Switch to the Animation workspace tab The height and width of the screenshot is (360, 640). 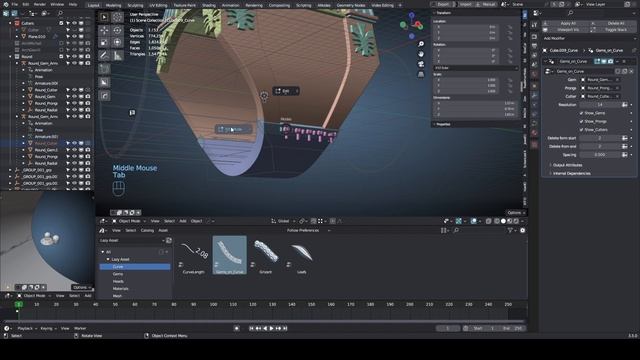(230, 5)
